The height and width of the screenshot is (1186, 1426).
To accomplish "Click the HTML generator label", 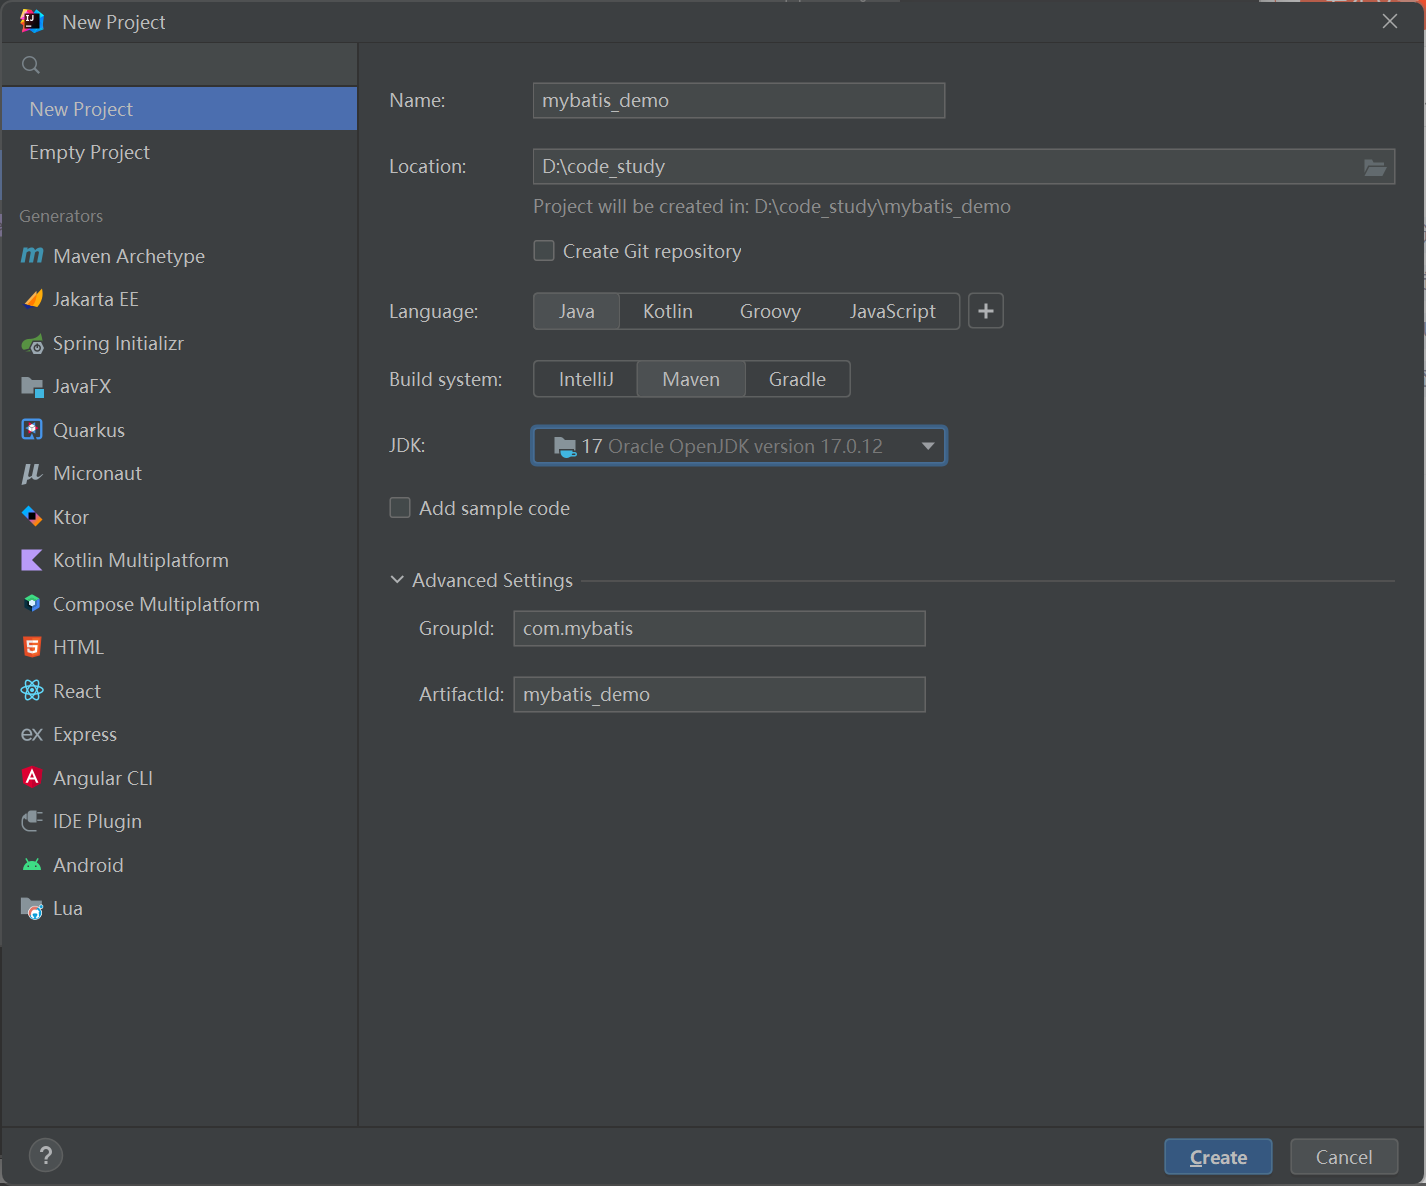I will click(78, 647).
